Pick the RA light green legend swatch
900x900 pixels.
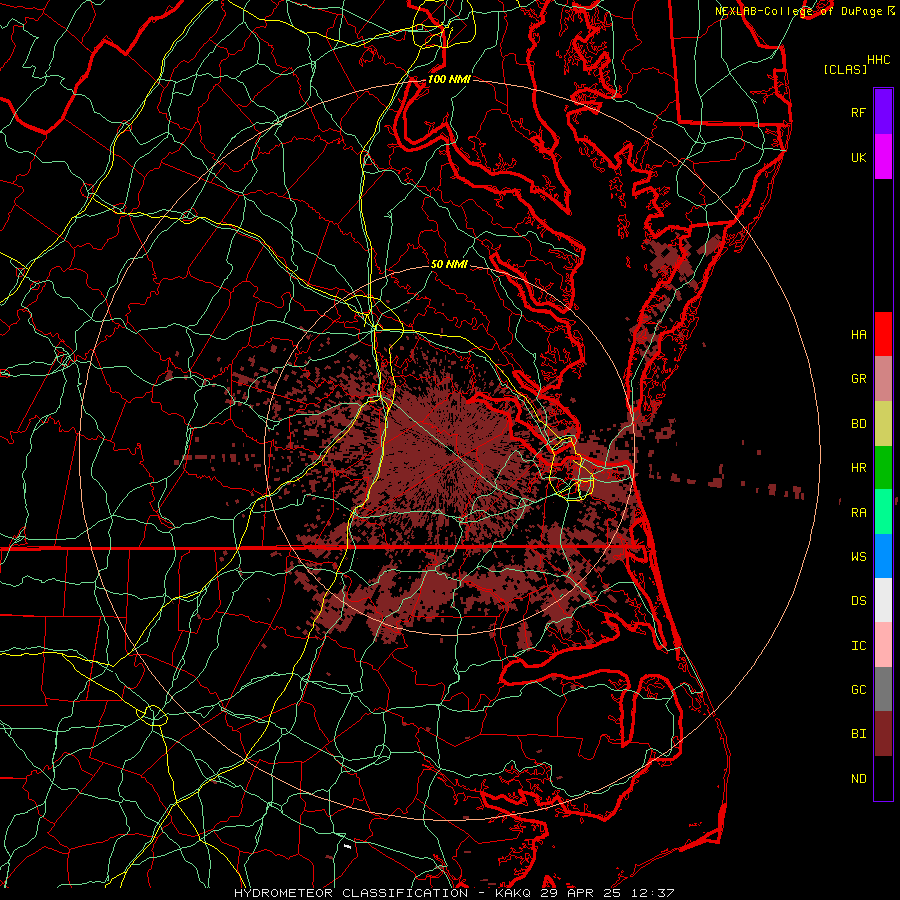883,511
